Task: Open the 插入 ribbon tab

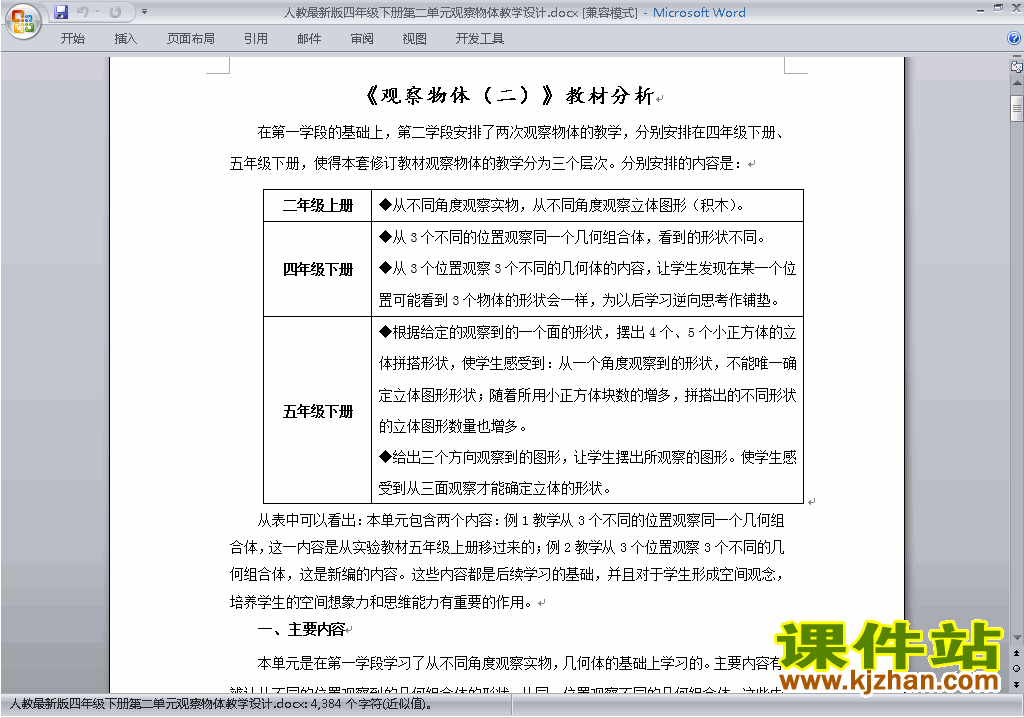Action: pos(125,39)
